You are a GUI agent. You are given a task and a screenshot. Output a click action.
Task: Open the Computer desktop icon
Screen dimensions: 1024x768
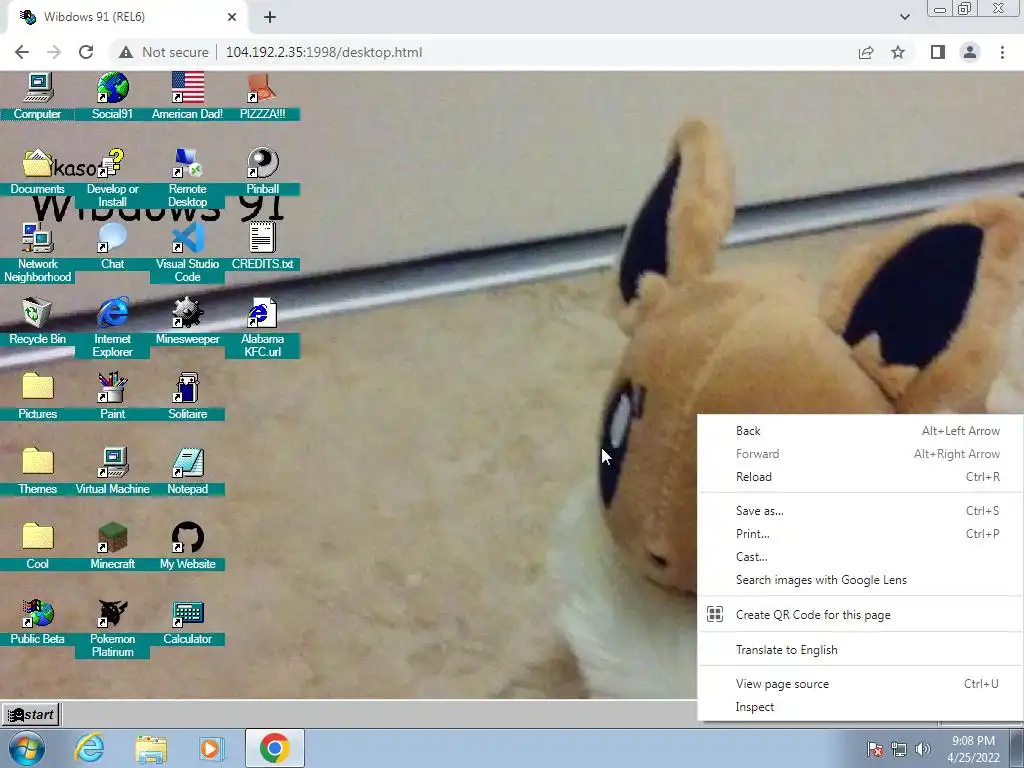[x=37, y=89]
